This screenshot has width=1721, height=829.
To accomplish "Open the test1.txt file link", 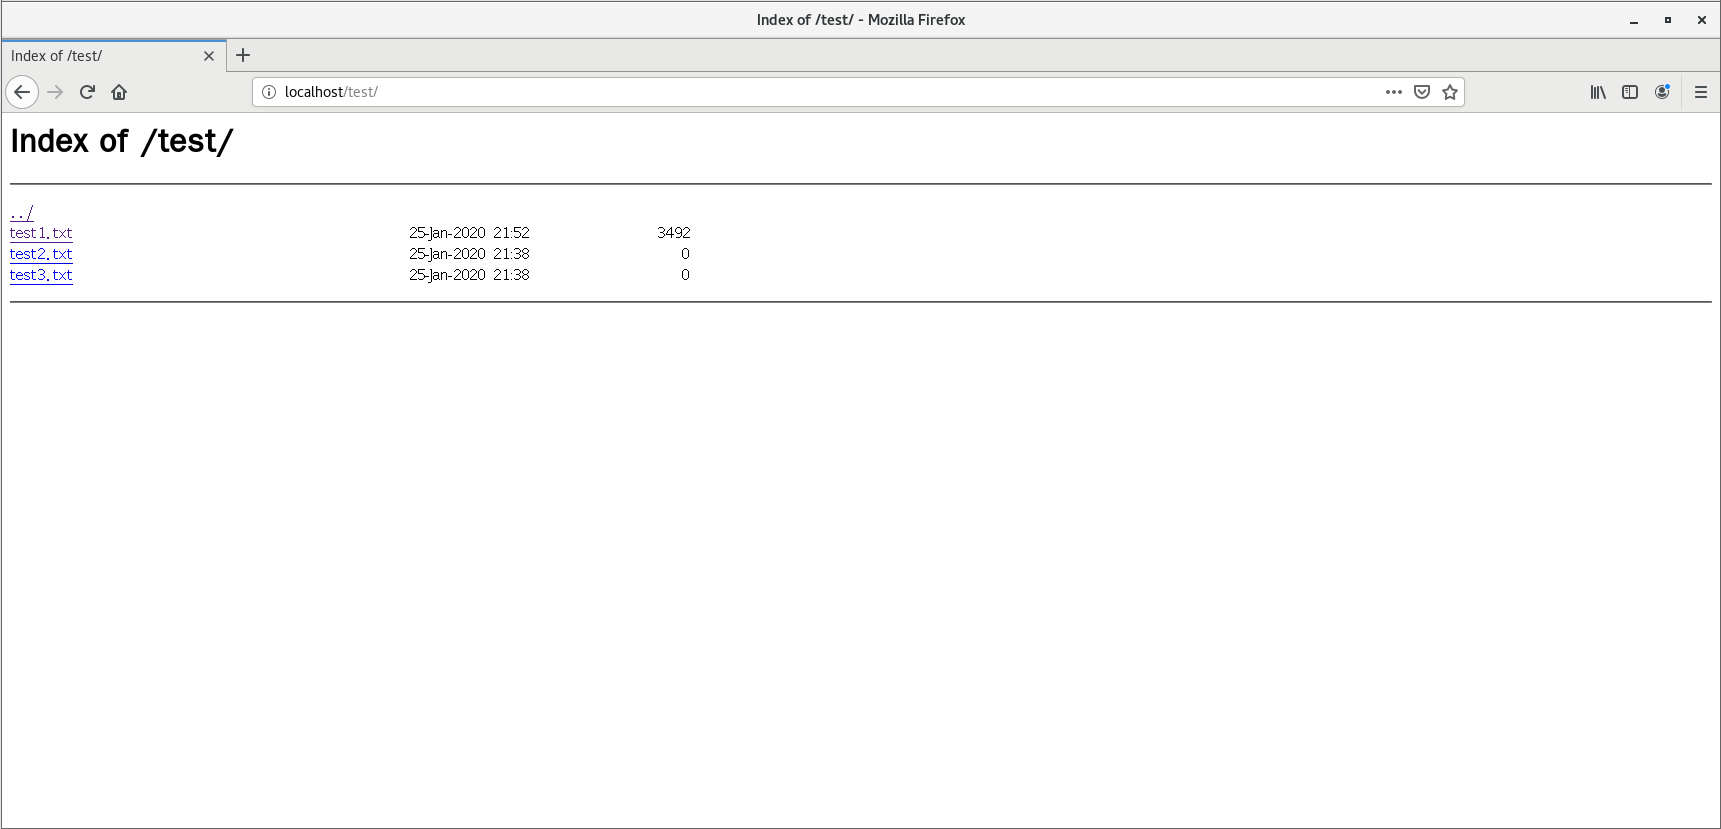I will coord(41,233).
